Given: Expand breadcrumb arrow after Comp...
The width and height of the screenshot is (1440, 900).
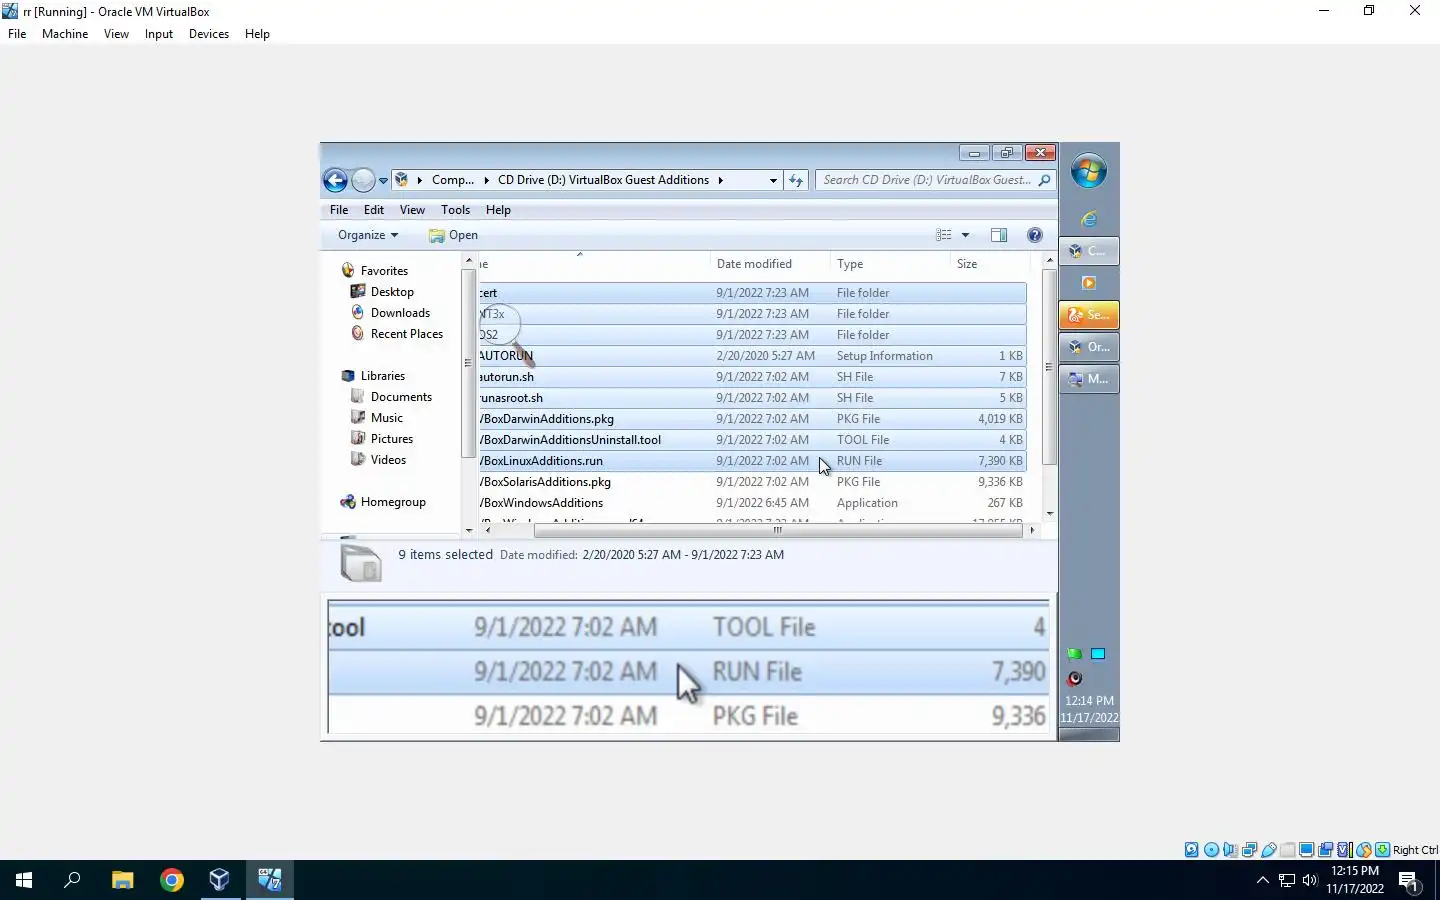Looking at the screenshot, I should point(486,180).
